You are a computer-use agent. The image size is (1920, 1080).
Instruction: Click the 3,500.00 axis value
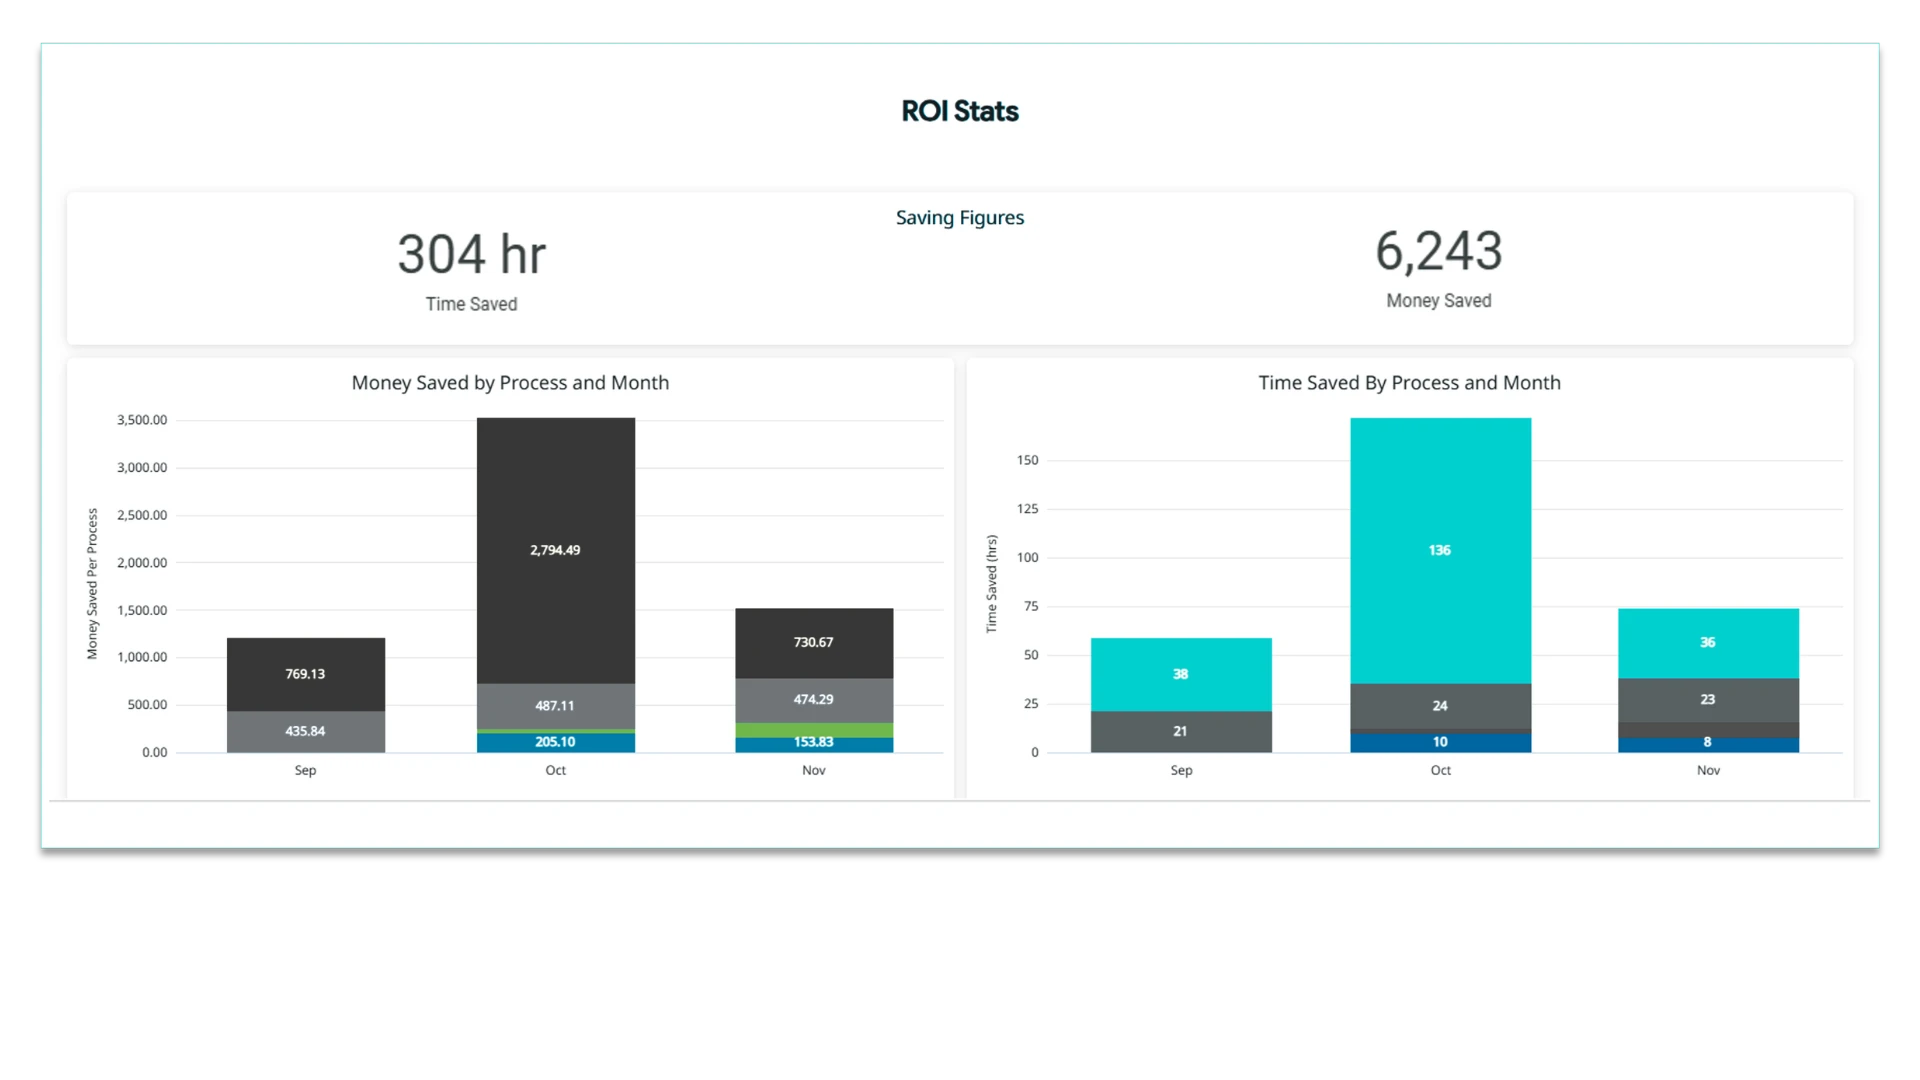142,421
